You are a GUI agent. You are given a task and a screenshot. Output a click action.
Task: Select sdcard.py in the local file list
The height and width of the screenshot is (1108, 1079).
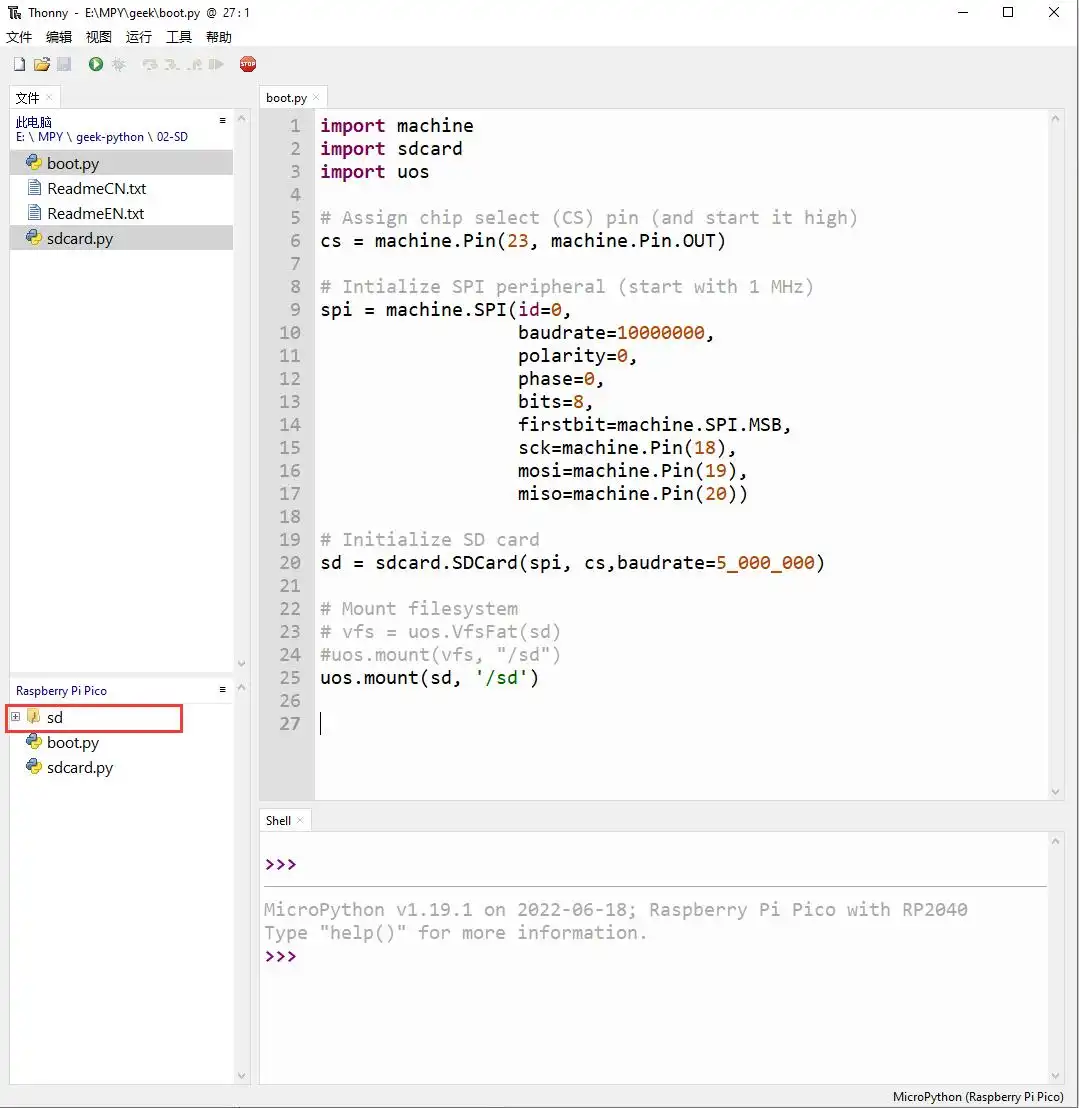(x=80, y=238)
